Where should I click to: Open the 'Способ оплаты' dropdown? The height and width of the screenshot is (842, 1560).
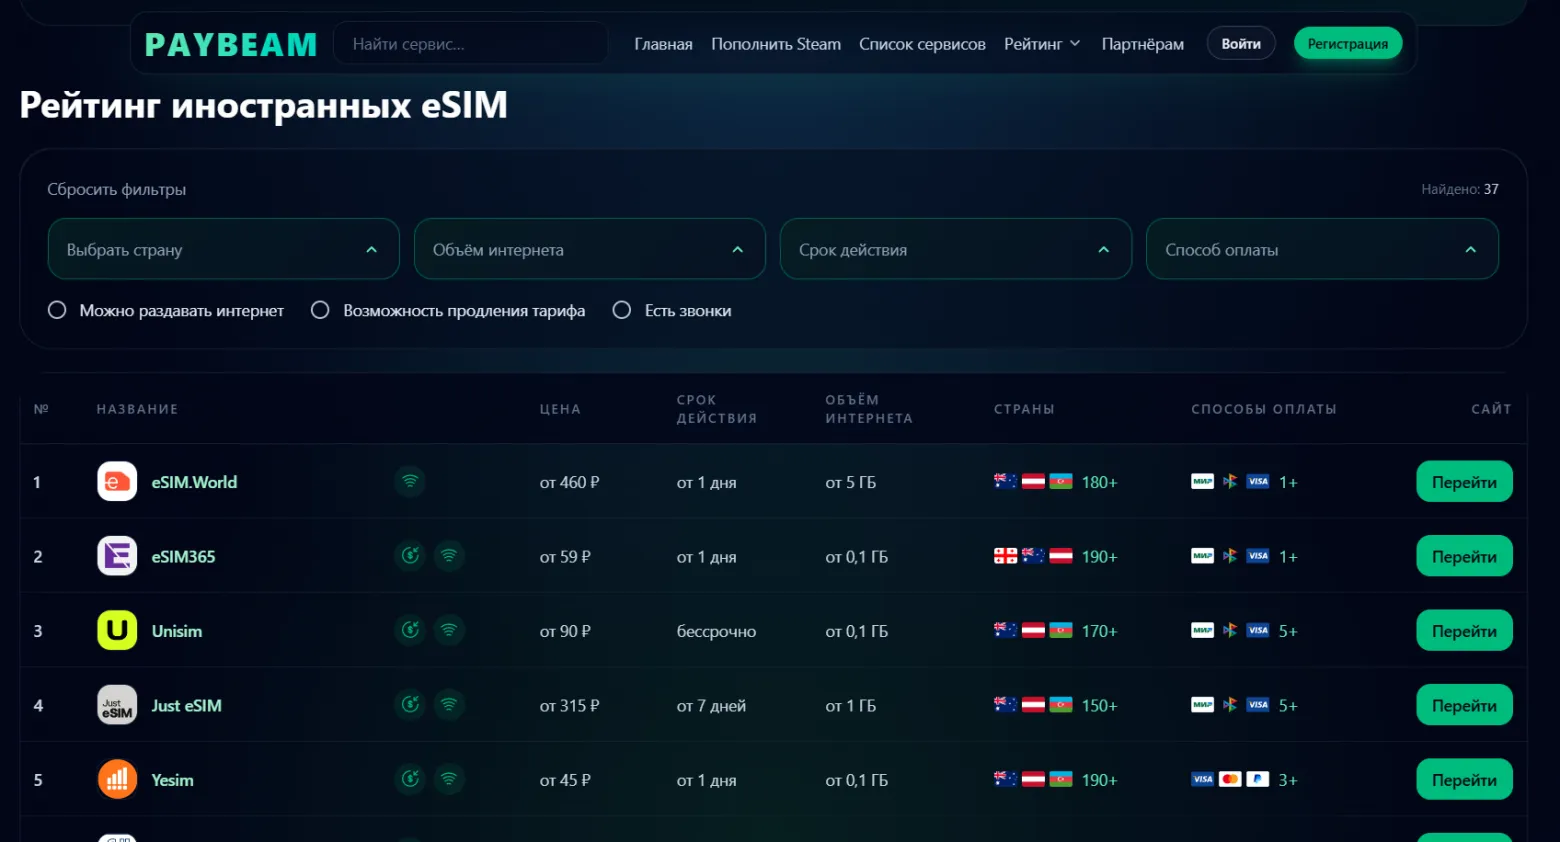pos(1322,249)
